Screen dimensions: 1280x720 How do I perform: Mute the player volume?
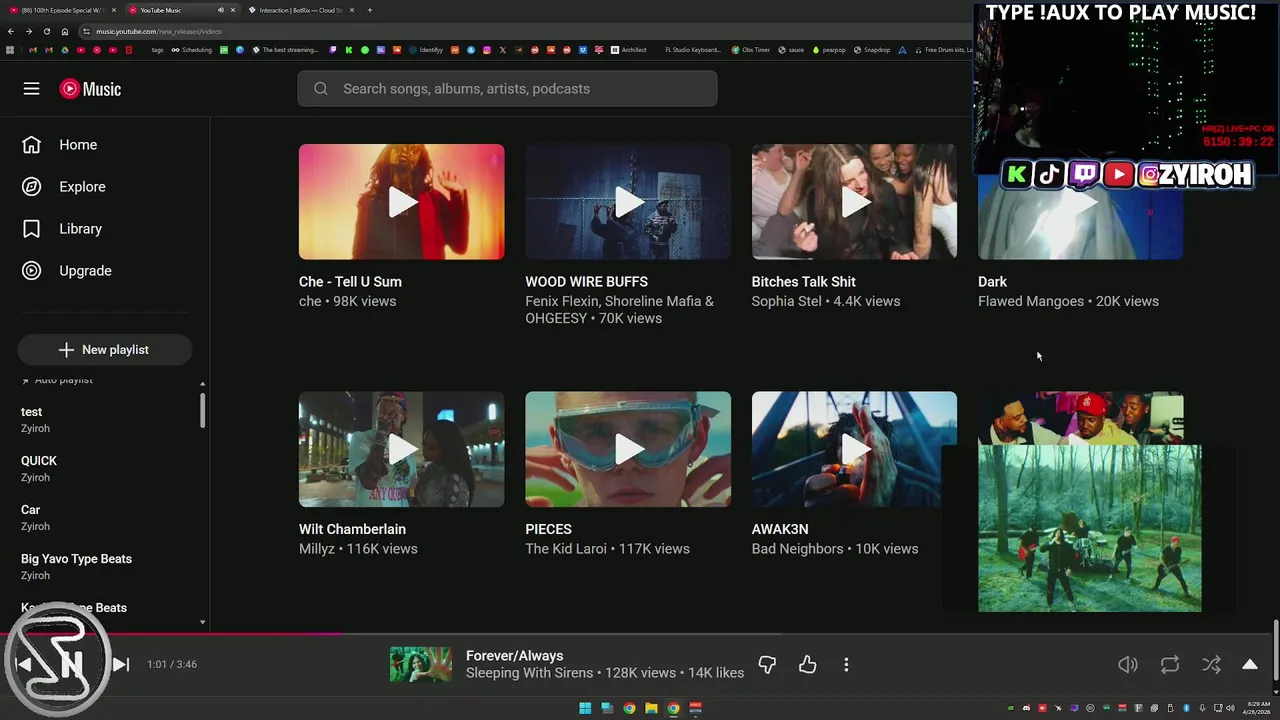point(1127,664)
